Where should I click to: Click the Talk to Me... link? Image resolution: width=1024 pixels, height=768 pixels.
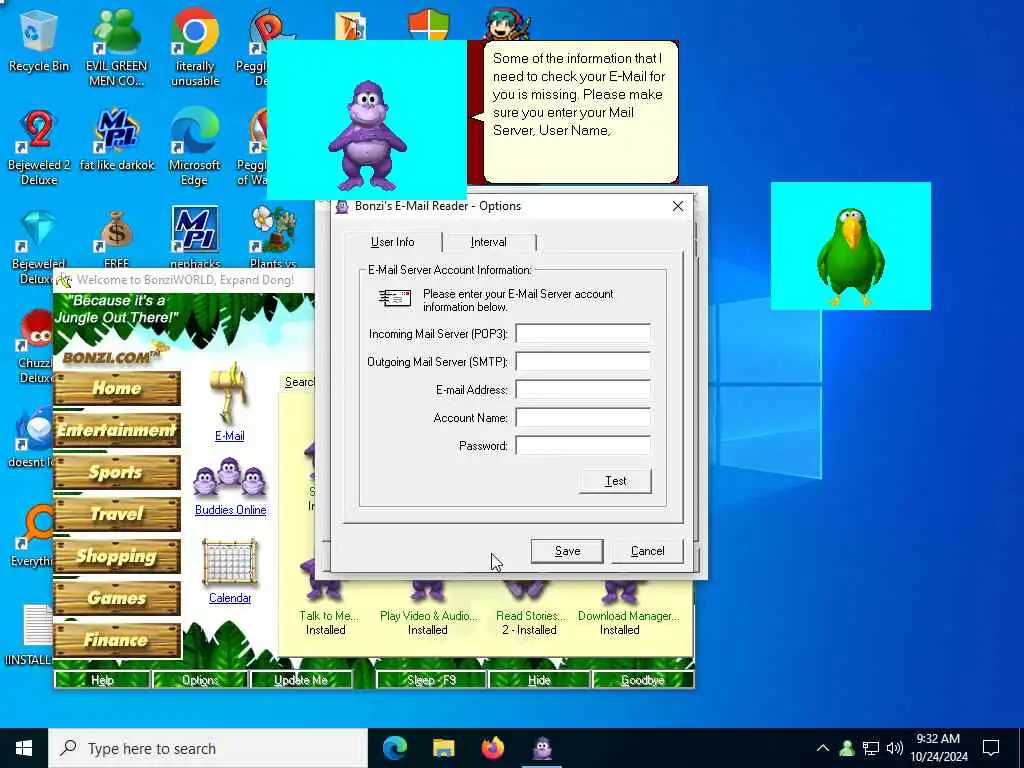coord(328,616)
